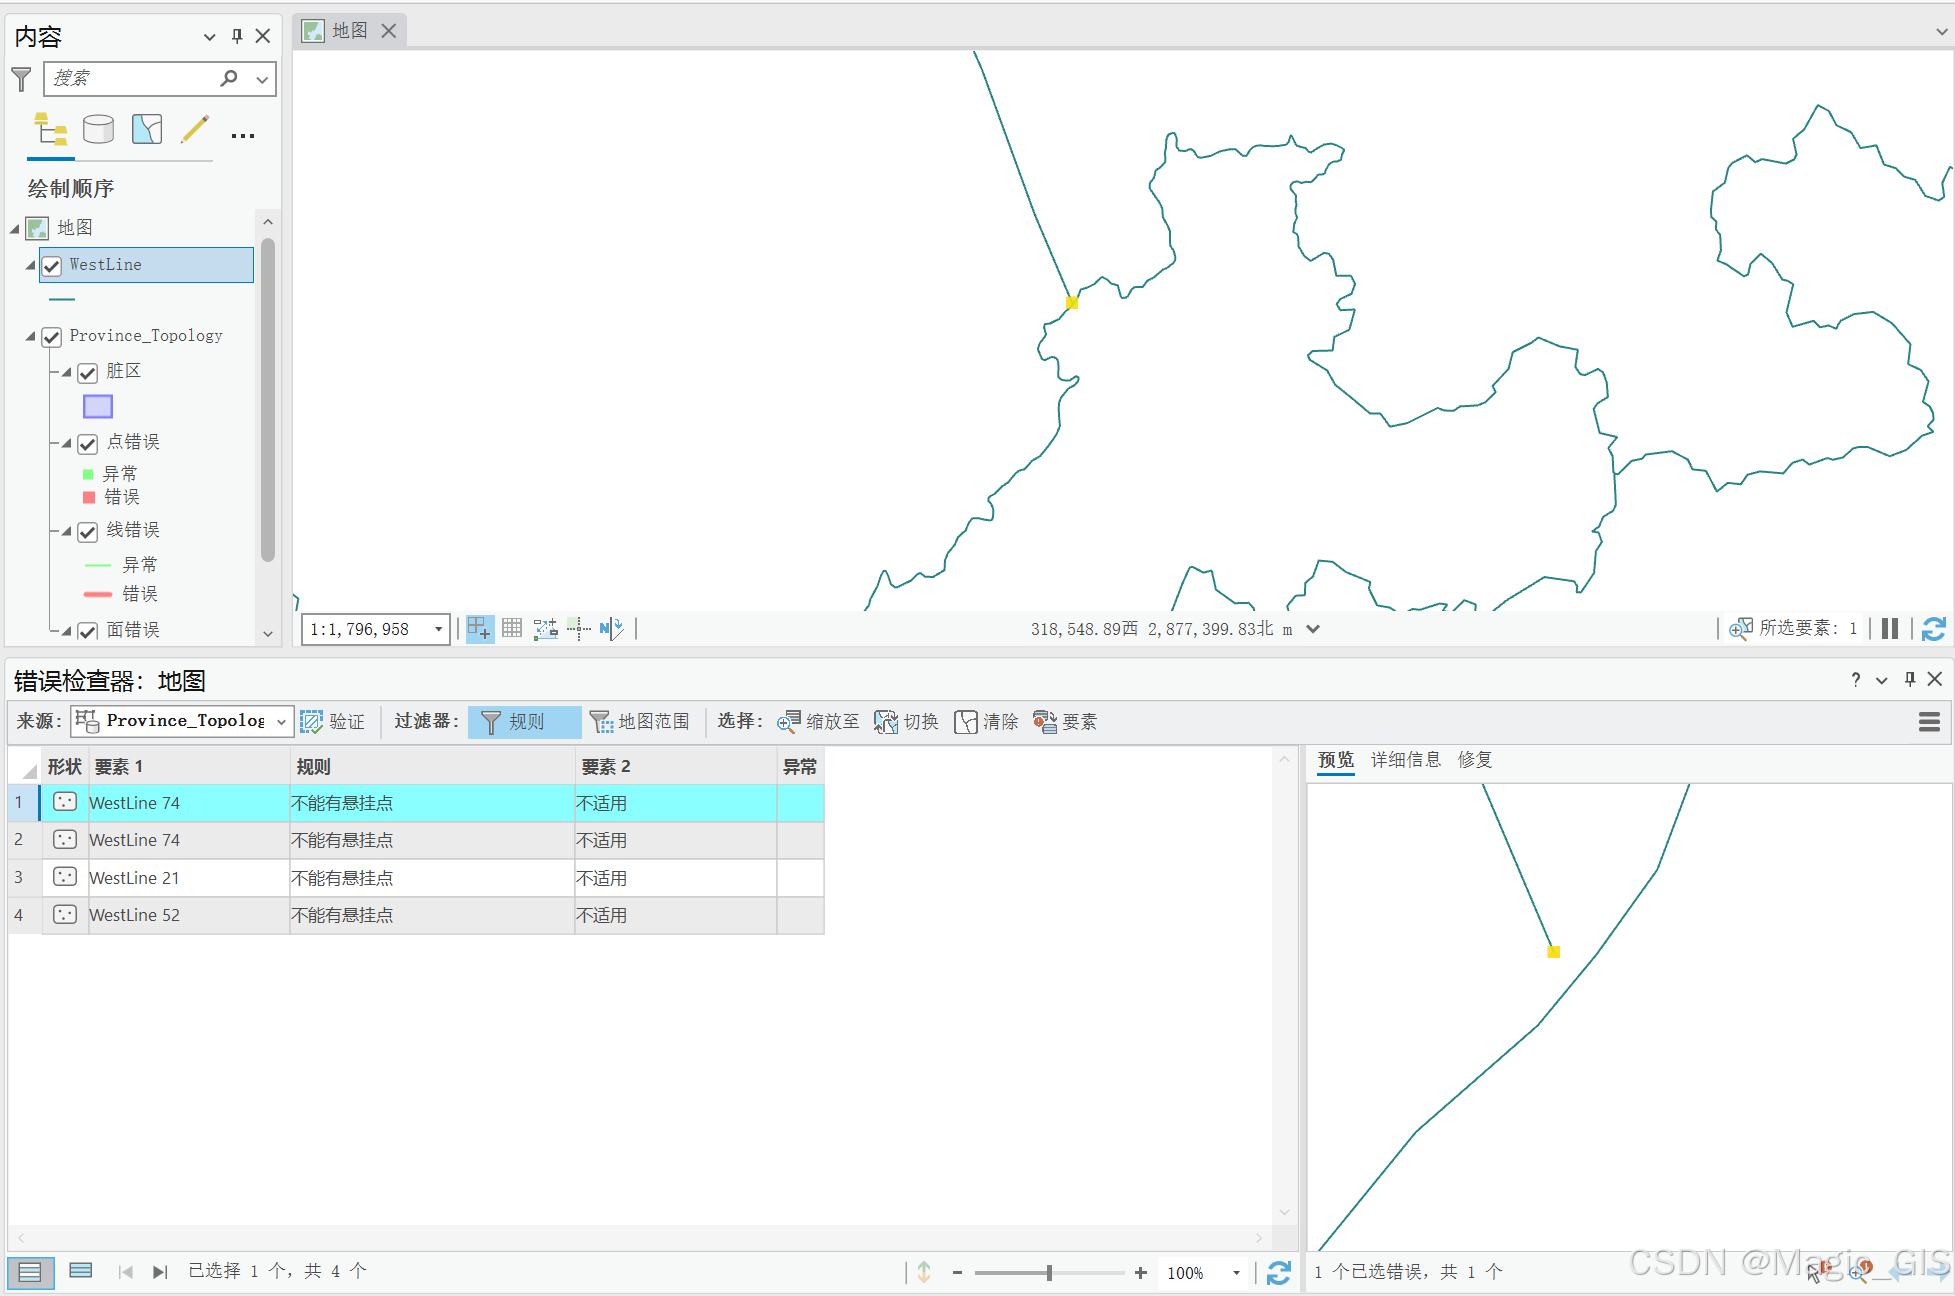Click the List By Data Source cylinder icon
This screenshot has width=1955, height=1296.
98,129
